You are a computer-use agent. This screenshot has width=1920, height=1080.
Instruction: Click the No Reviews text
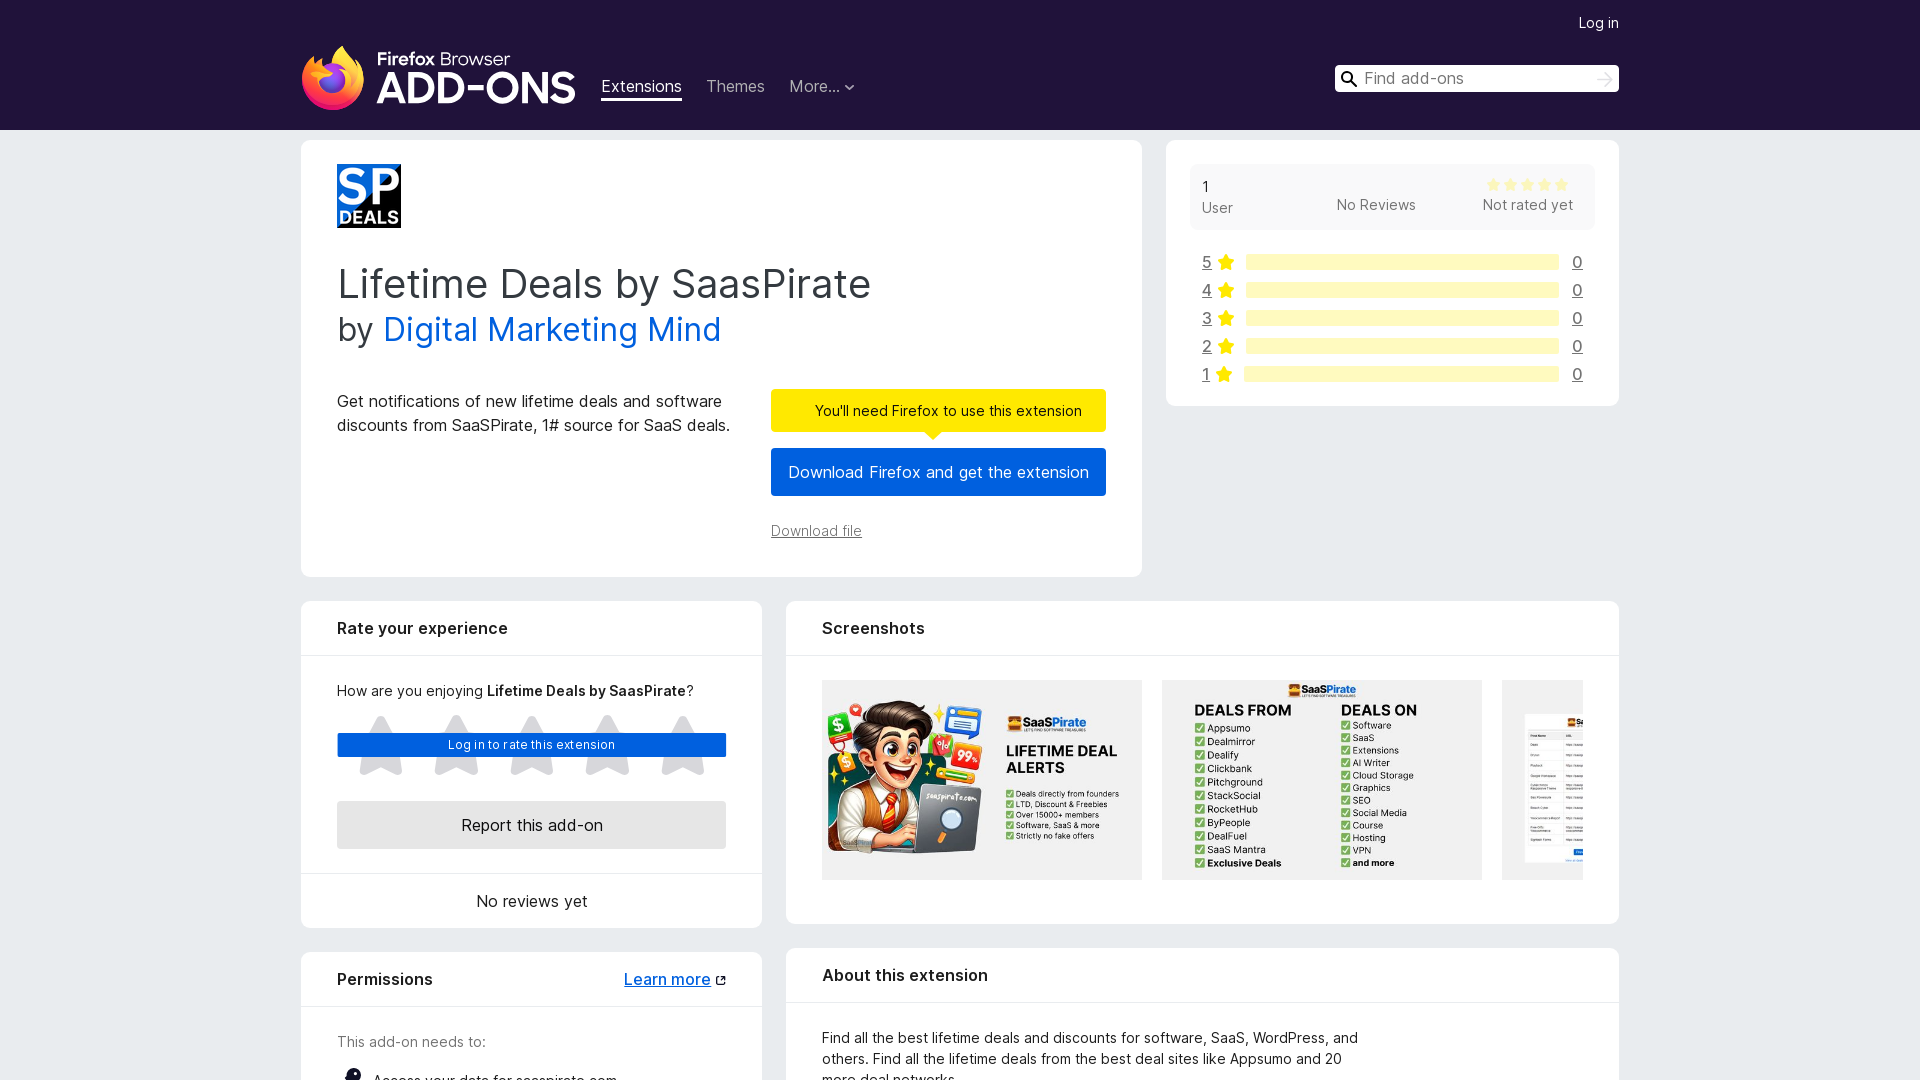coord(1376,205)
